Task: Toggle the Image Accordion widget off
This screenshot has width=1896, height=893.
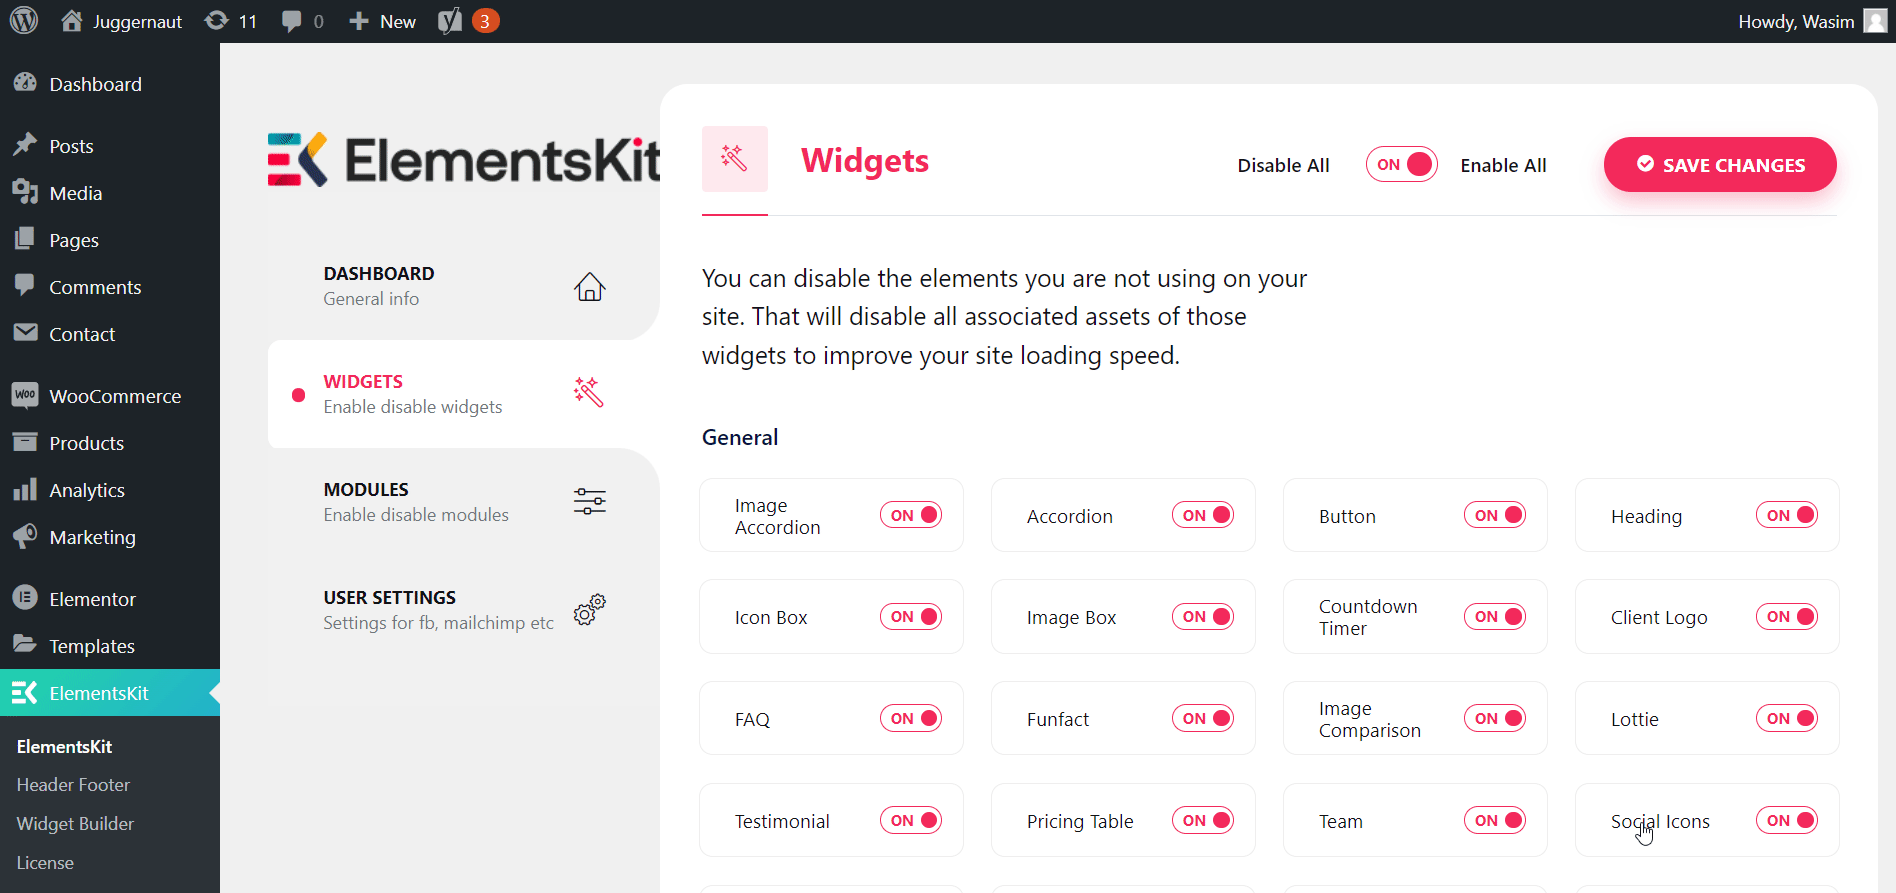Action: [x=911, y=515]
